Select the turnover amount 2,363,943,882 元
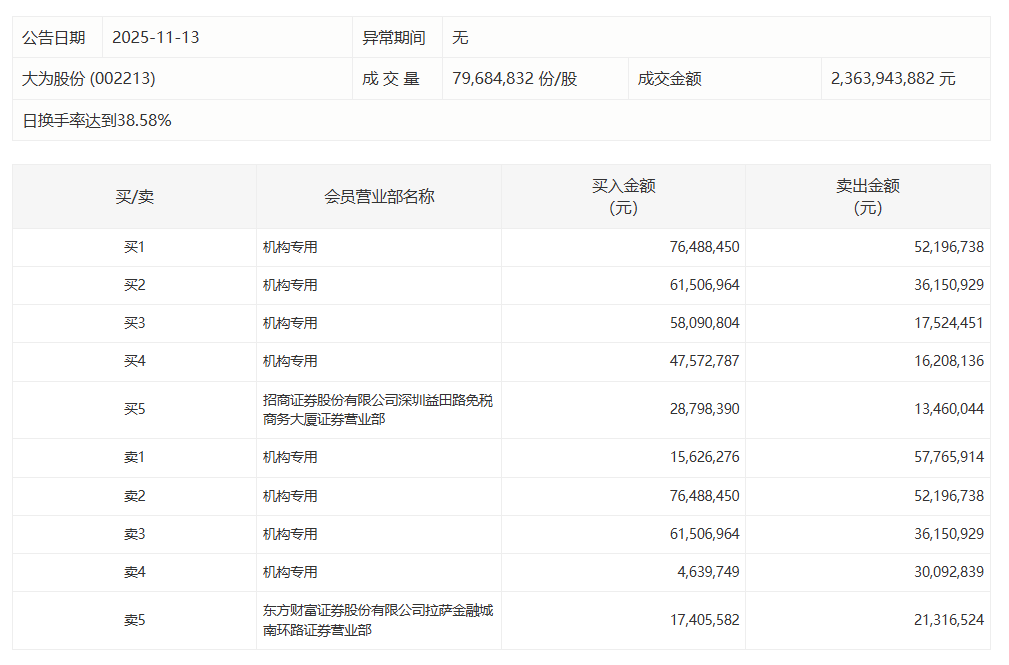The image size is (1009, 665). [x=892, y=79]
